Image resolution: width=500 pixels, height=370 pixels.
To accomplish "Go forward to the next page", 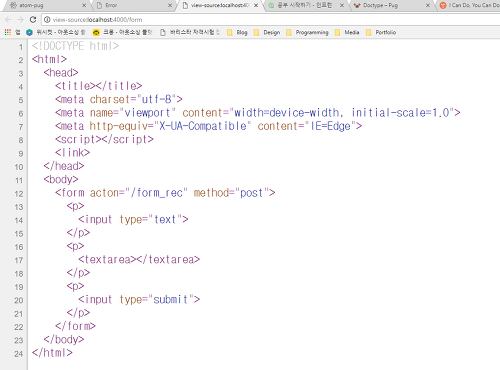I will 20,20.
